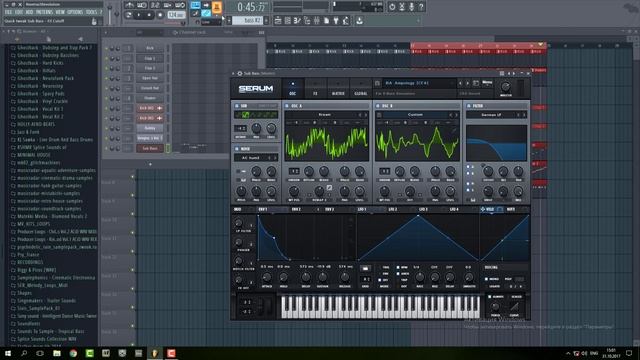Open Windows Start menu
The width and height of the screenshot is (640, 360).
[x=8, y=353]
